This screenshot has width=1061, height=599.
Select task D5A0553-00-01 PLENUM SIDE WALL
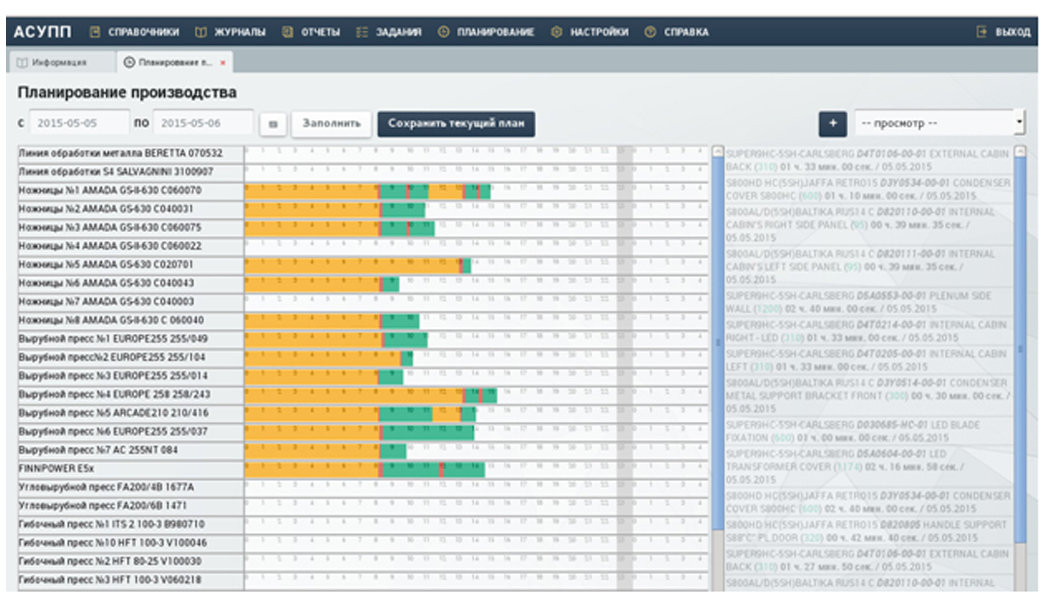click(x=869, y=303)
